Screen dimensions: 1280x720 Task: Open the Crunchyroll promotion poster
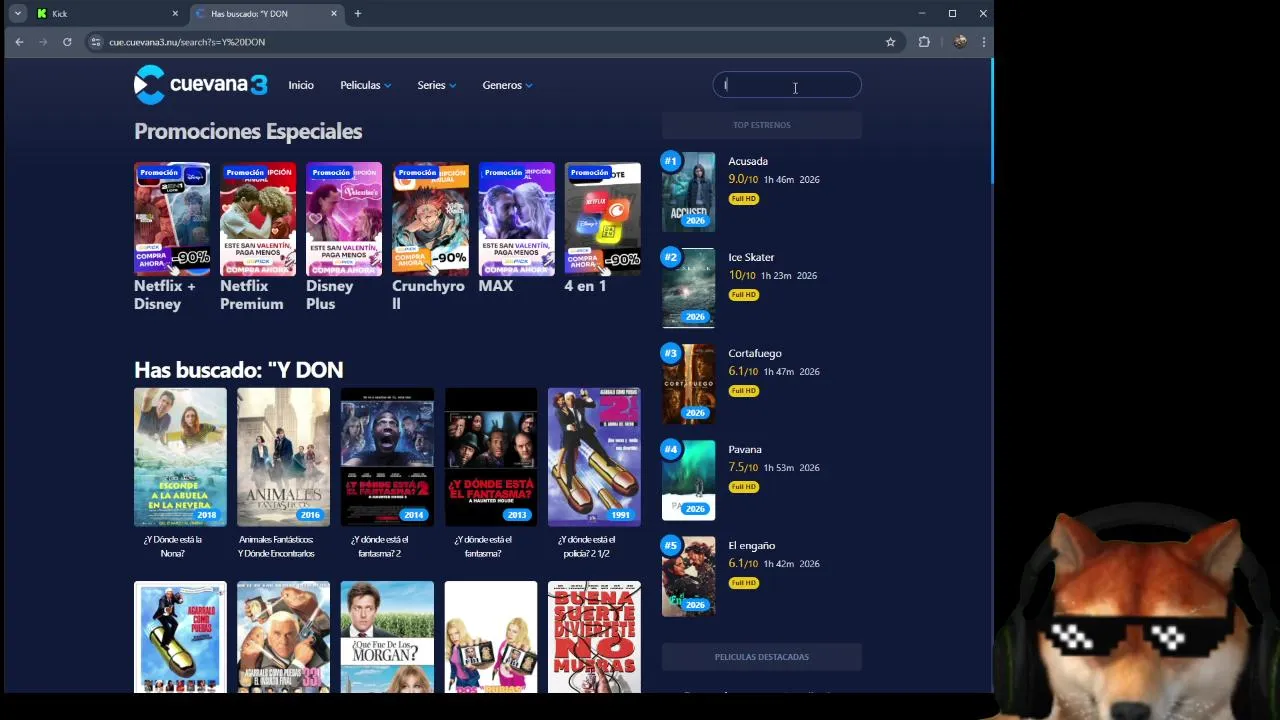[x=430, y=219]
